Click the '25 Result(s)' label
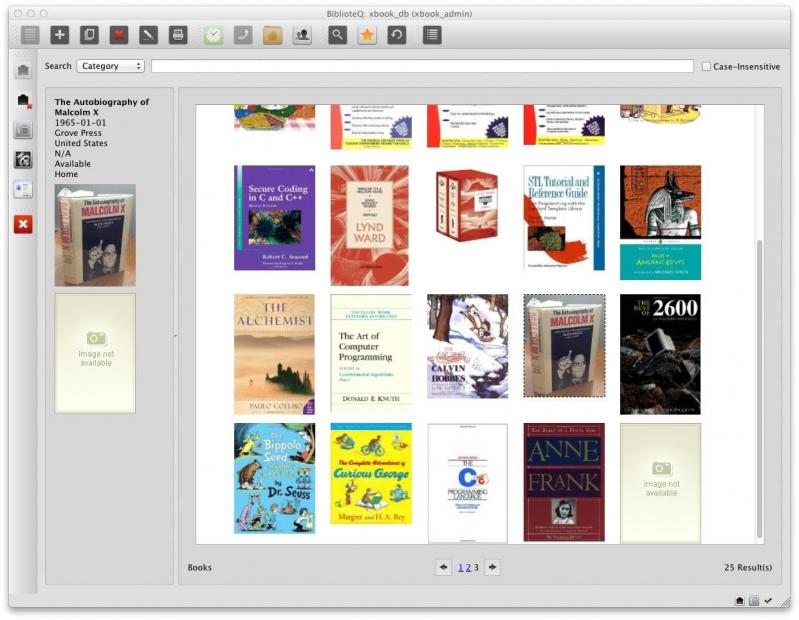The width and height of the screenshot is (799, 620). coord(748,567)
